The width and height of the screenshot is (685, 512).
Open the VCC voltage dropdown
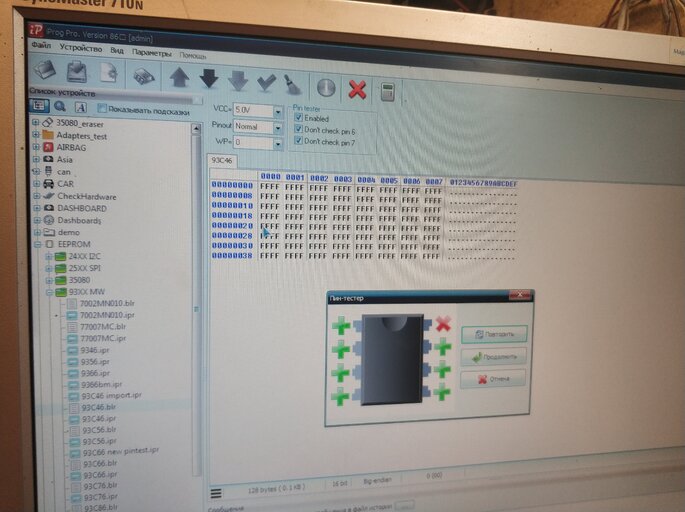point(277,112)
